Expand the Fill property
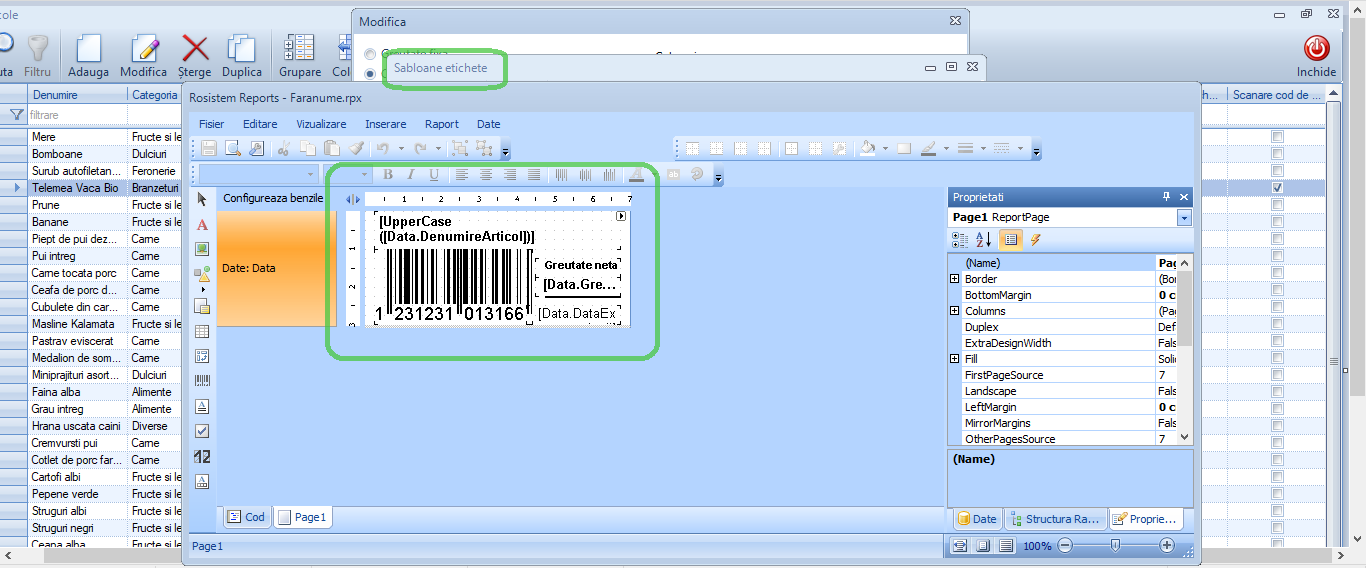This screenshot has height=568, width=1372. point(955,359)
